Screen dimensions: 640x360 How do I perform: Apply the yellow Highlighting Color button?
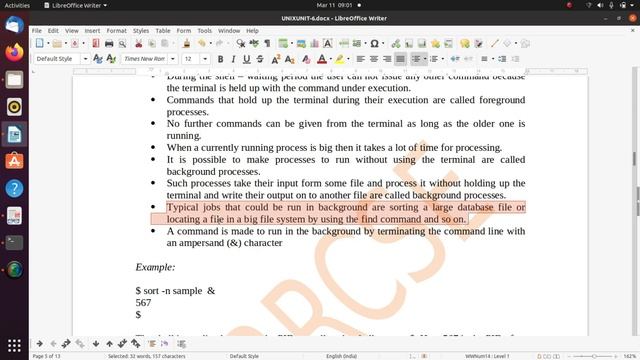[x=339, y=59]
